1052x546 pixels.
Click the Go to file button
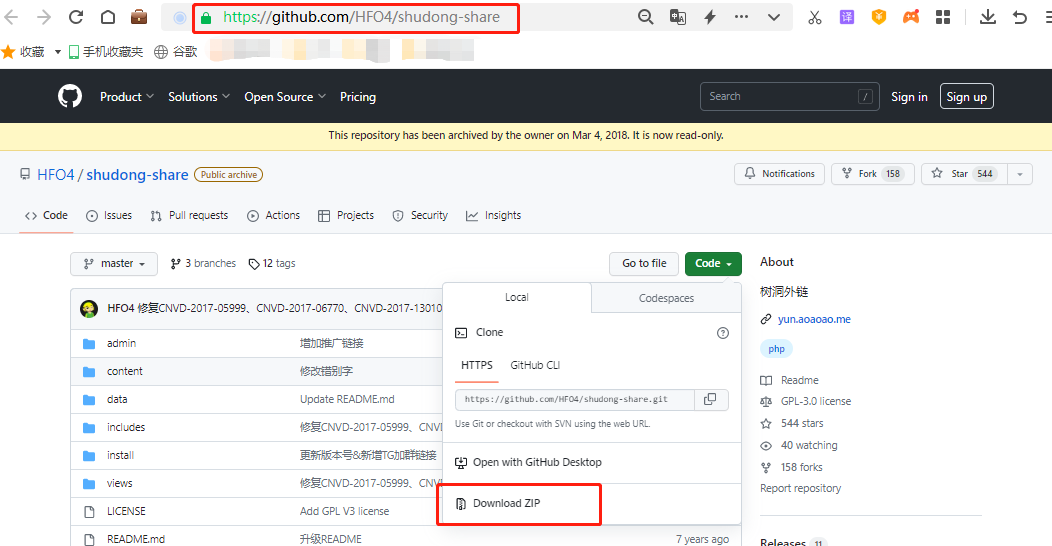644,264
